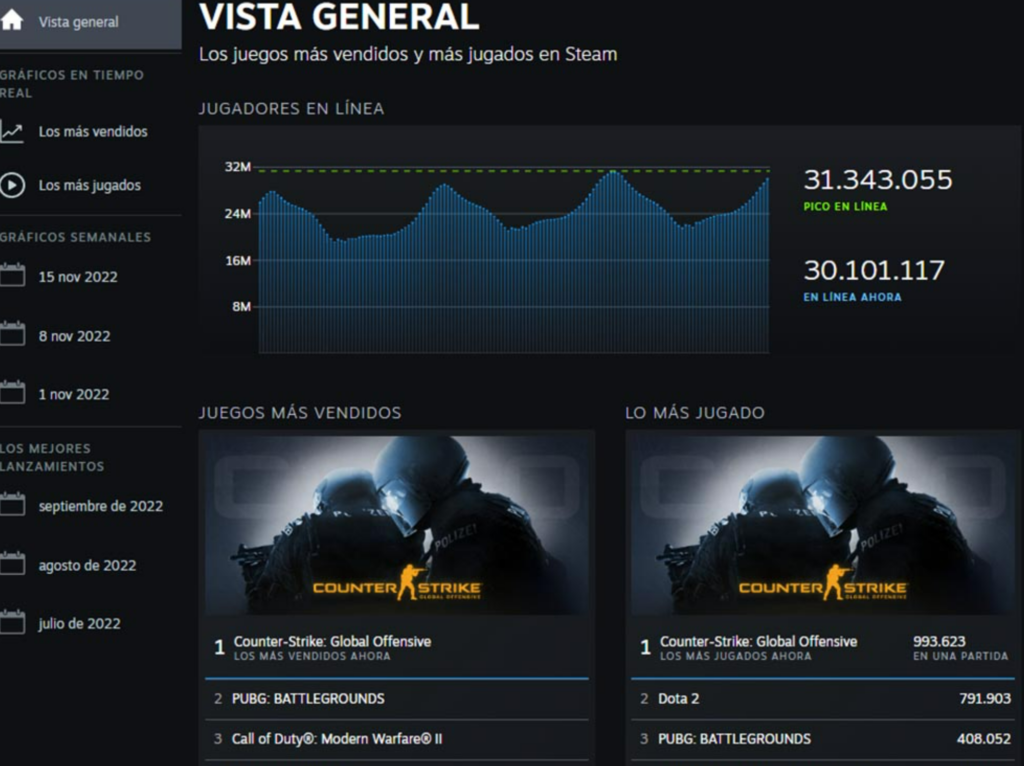Click Counter-Strike banner under Juegos más vendidos
The height and width of the screenshot is (766, 1024).
397,524
